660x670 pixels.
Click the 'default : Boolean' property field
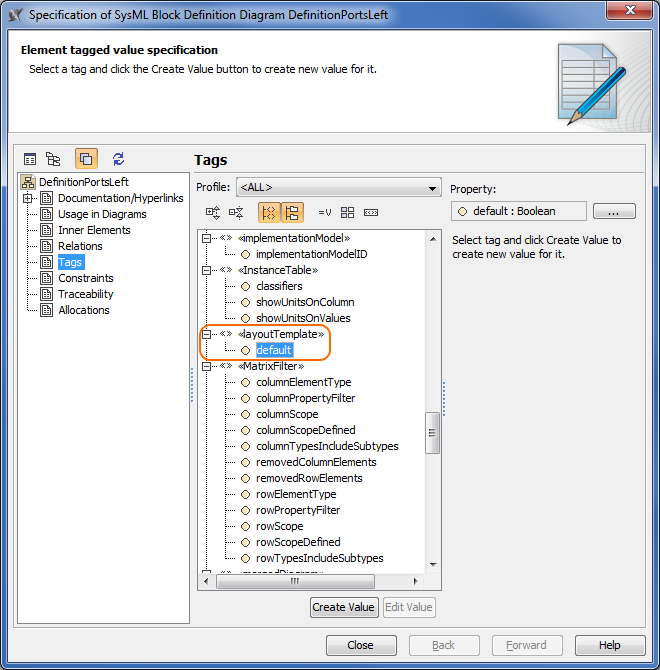point(519,211)
